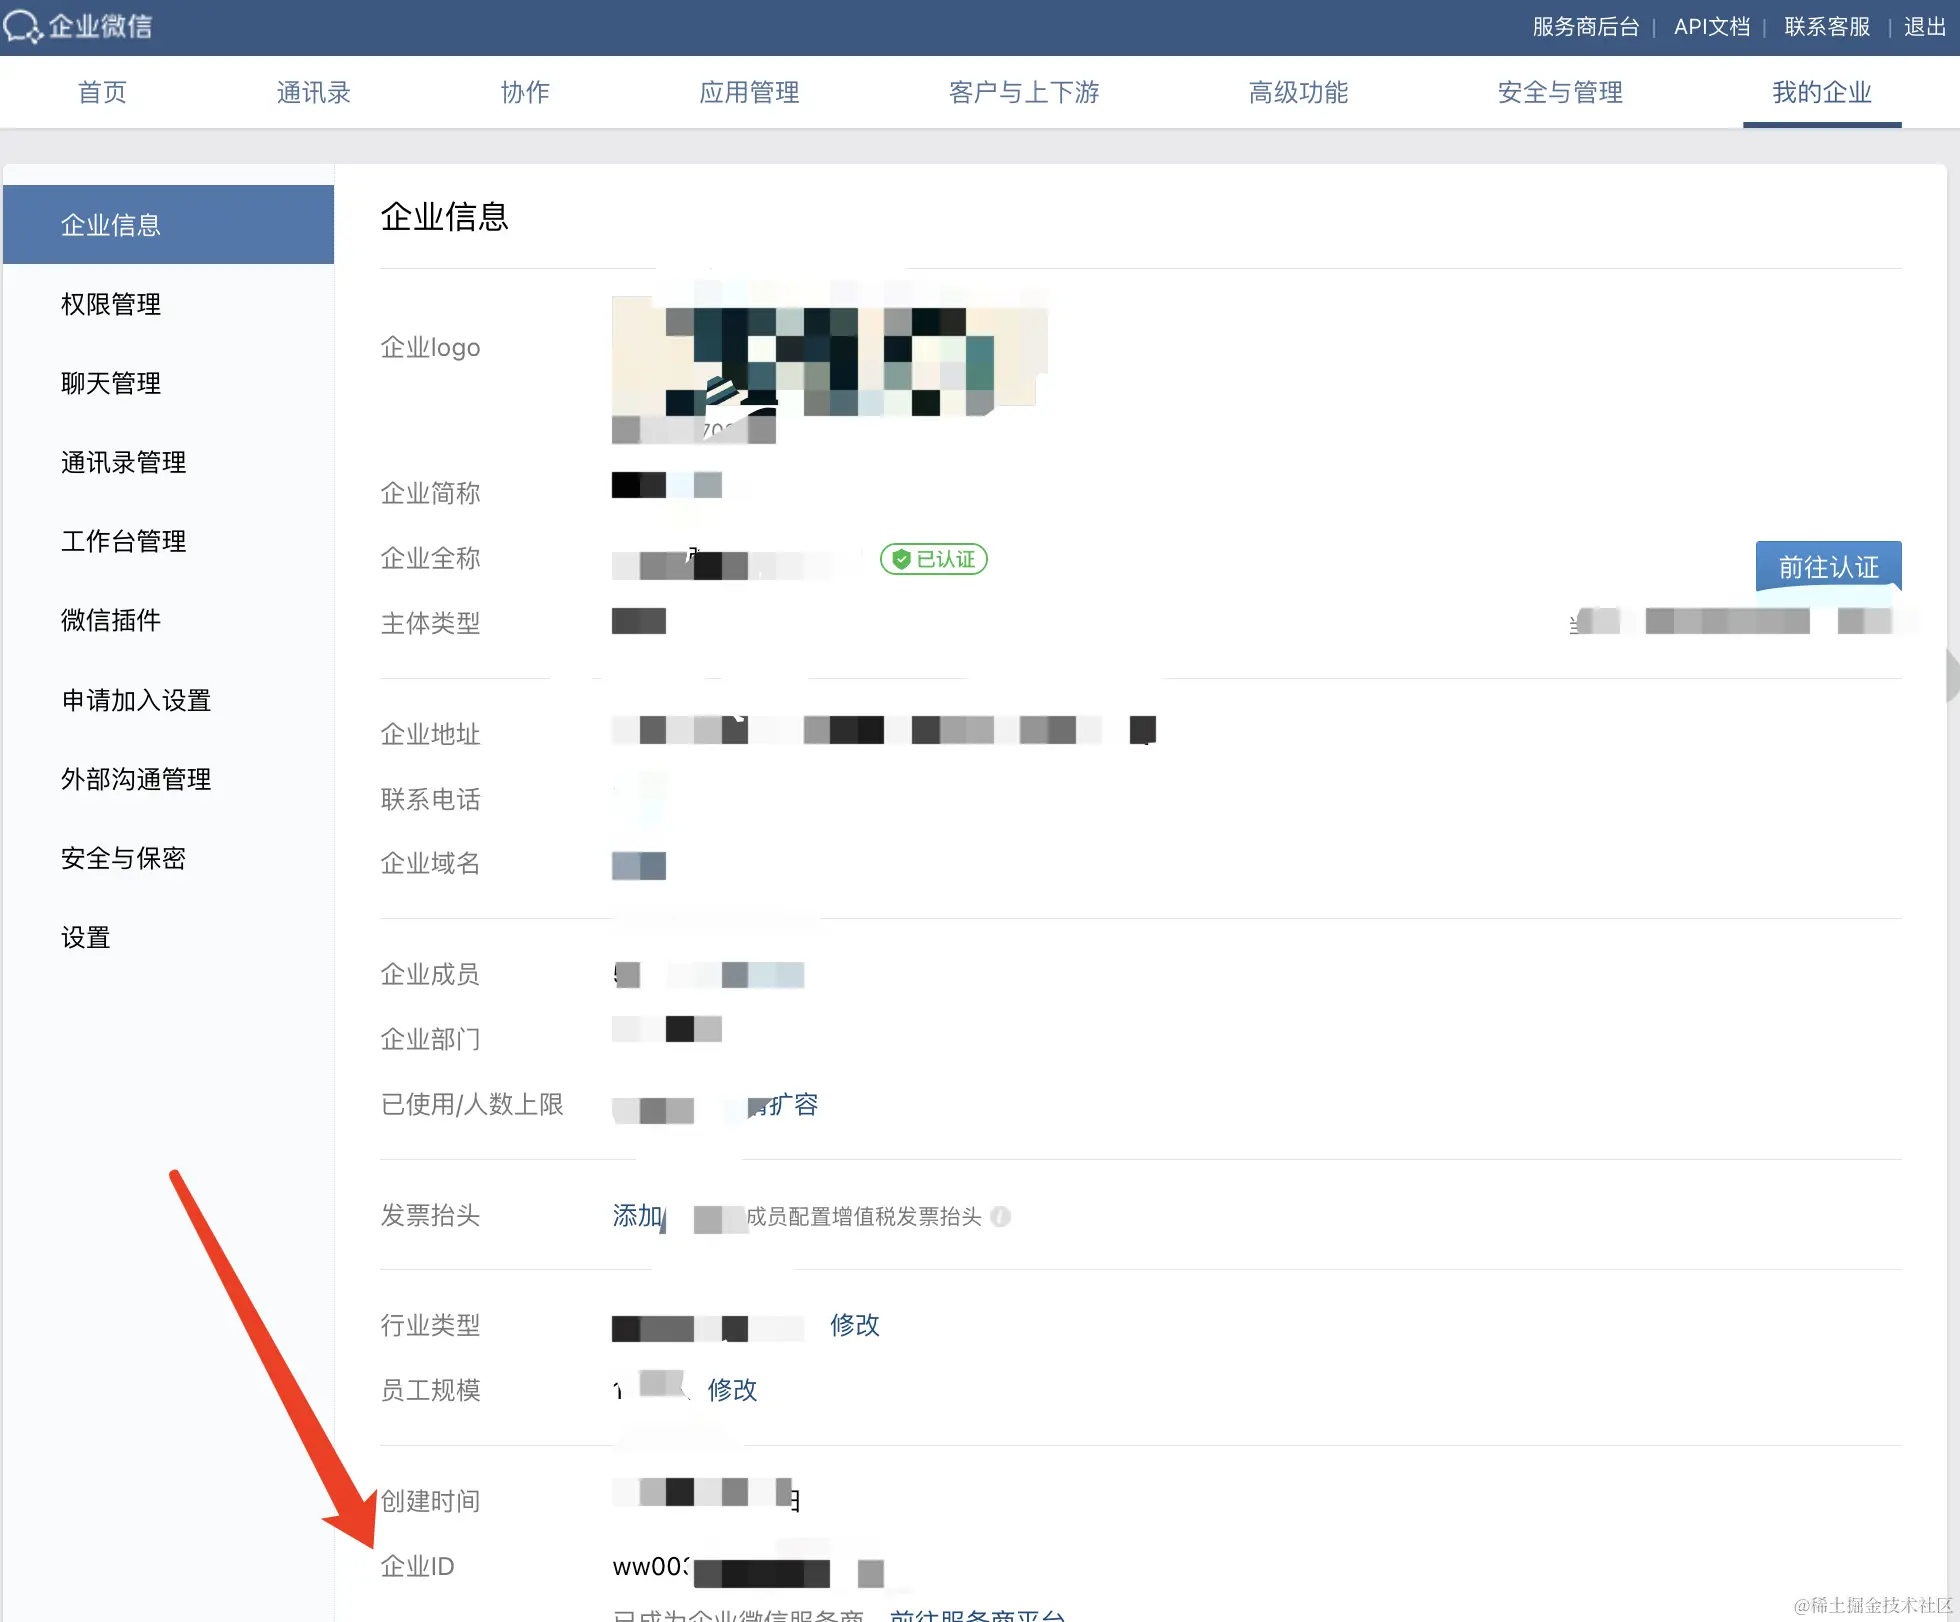
Task: Select 权限管理 in the sidebar
Action: tap(111, 304)
